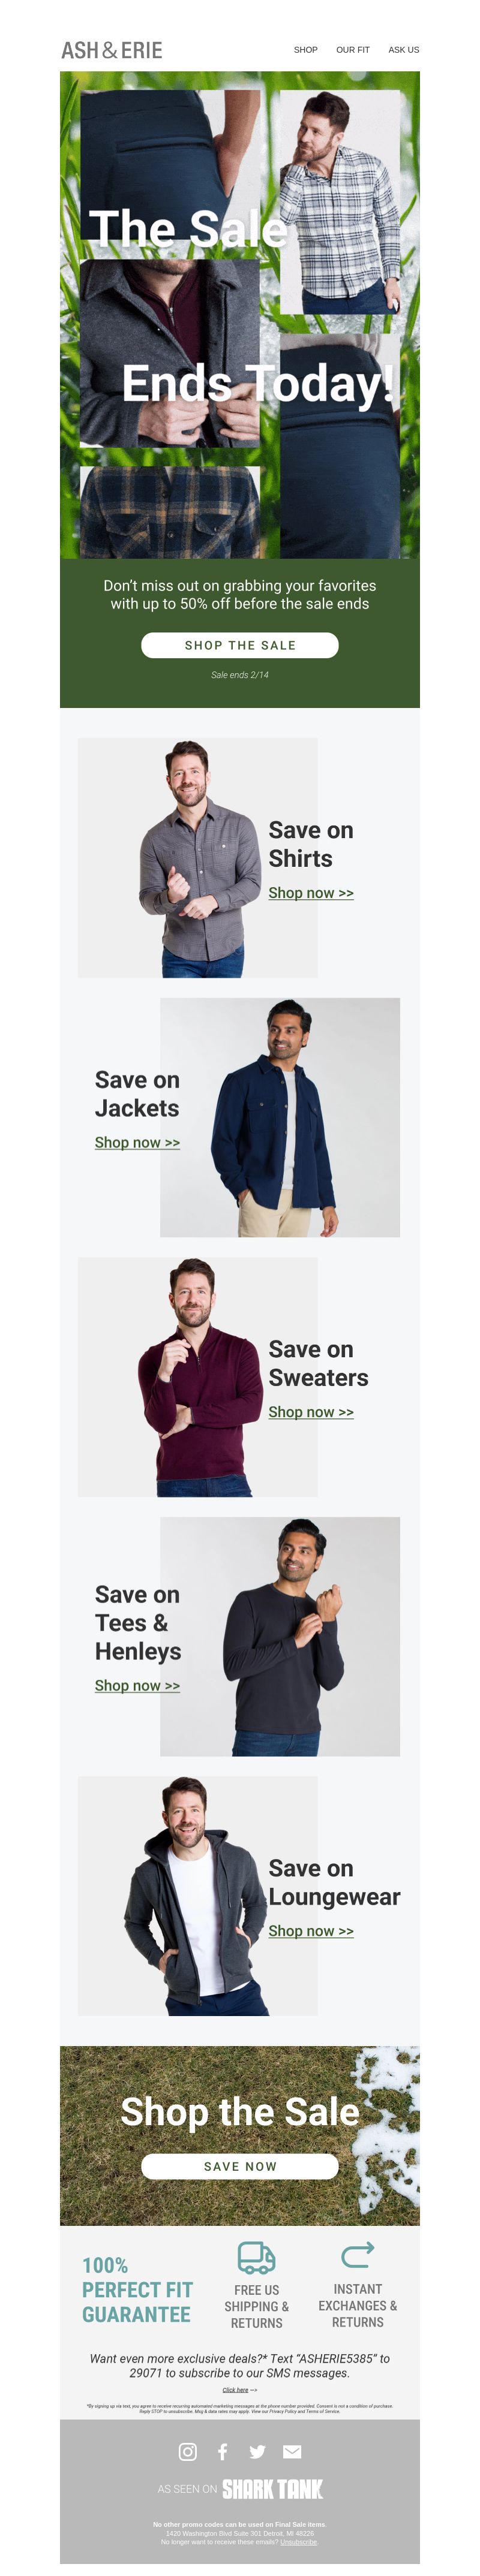Open the Twitter bird icon
This screenshot has width=480, height=2576.
(257, 2451)
